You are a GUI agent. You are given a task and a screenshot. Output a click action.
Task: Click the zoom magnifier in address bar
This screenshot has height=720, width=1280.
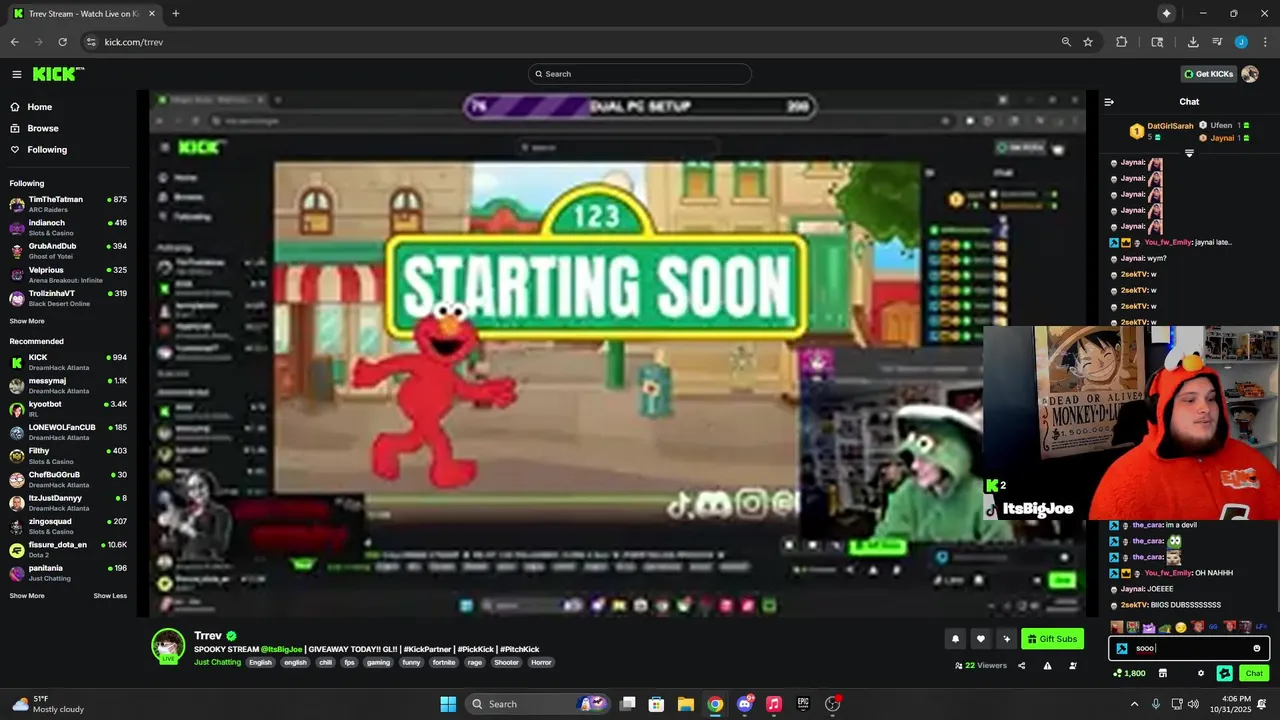(x=1066, y=42)
